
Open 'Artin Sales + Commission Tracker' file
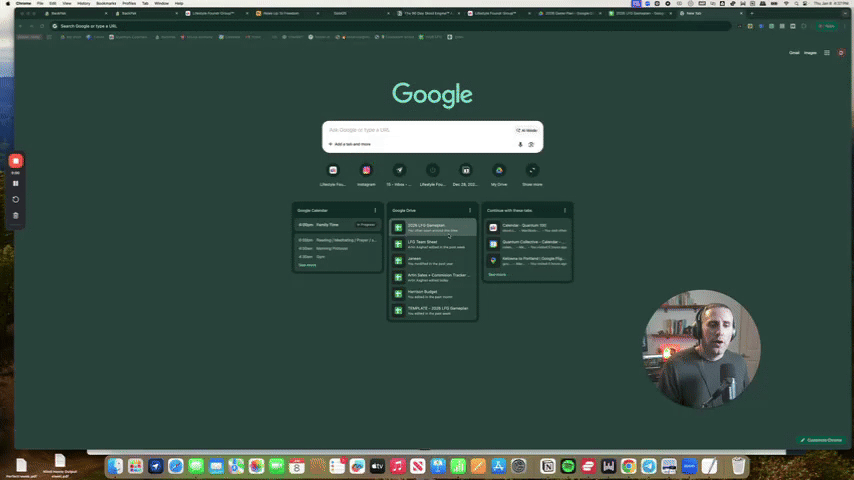[x=433, y=277]
